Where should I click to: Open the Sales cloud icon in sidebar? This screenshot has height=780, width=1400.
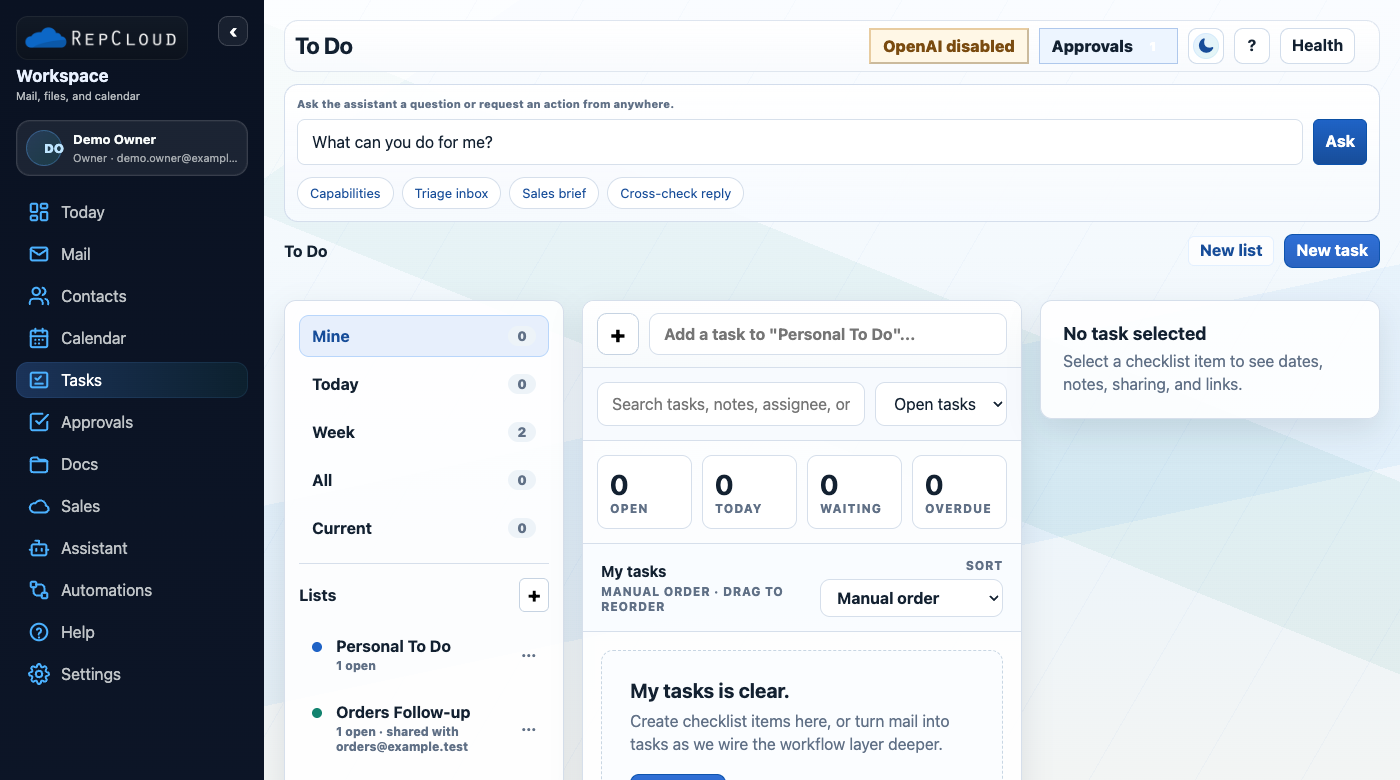pyautogui.click(x=39, y=506)
